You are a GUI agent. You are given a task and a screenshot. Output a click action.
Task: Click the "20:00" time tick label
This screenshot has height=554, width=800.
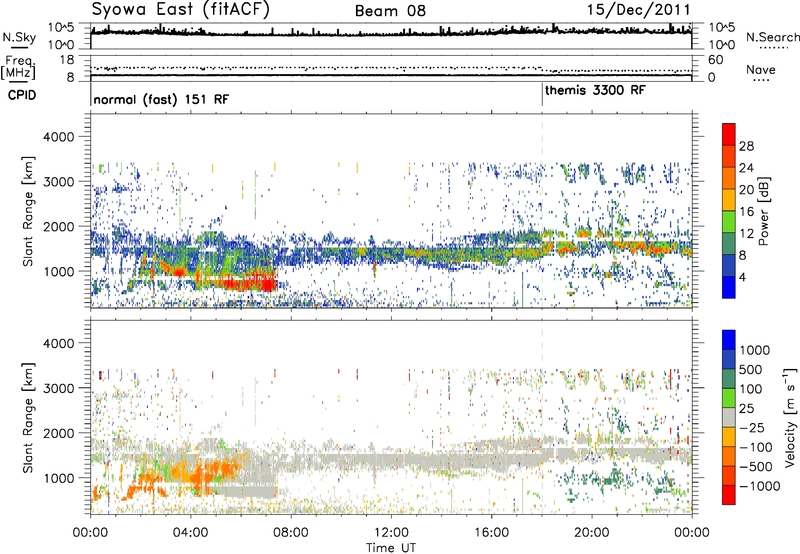[591, 533]
